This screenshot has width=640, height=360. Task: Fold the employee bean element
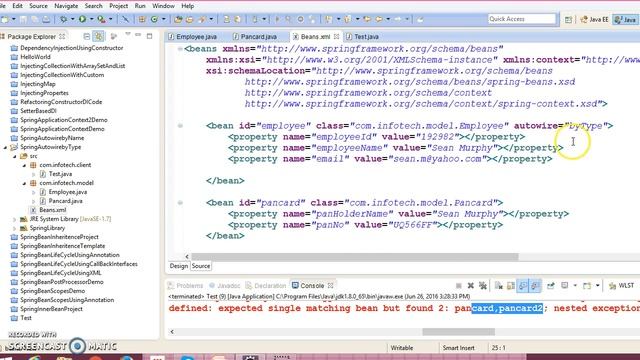(180, 126)
